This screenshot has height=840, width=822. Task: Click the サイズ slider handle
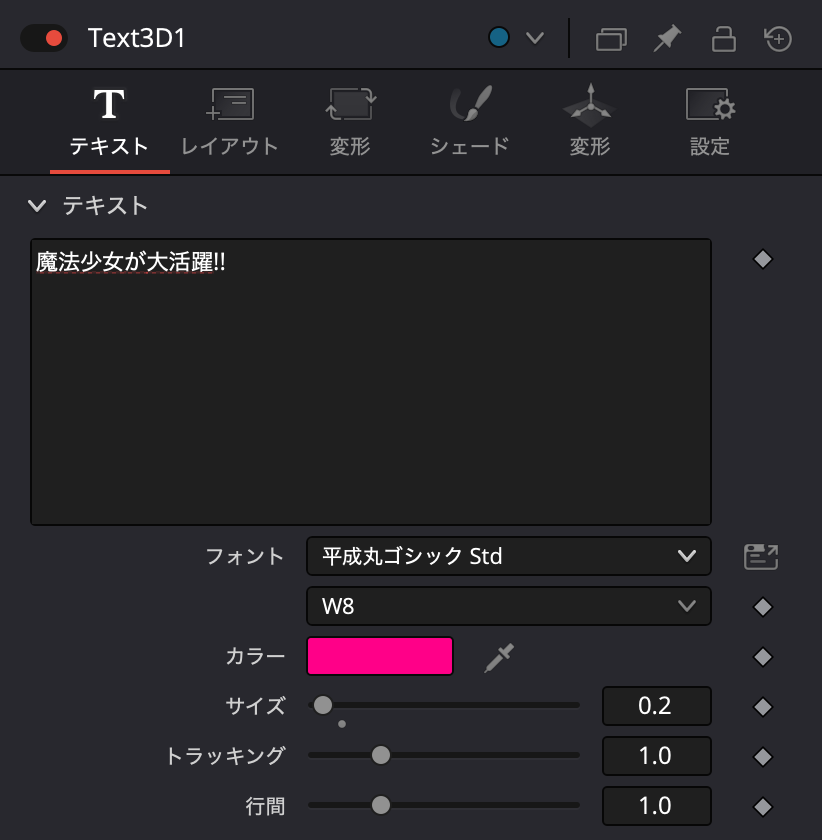[x=323, y=705]
